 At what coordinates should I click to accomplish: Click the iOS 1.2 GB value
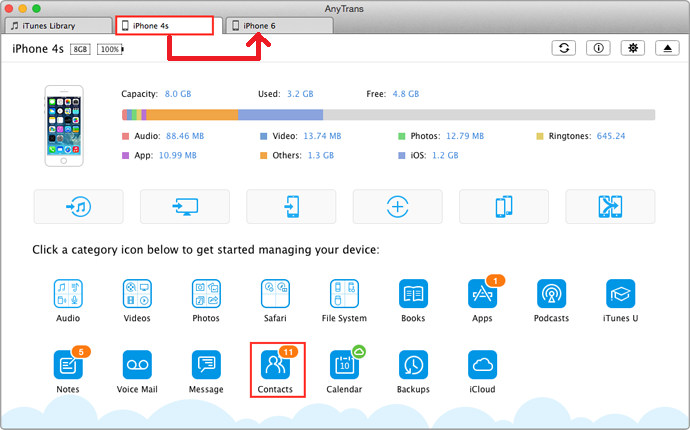coord(445,155)
